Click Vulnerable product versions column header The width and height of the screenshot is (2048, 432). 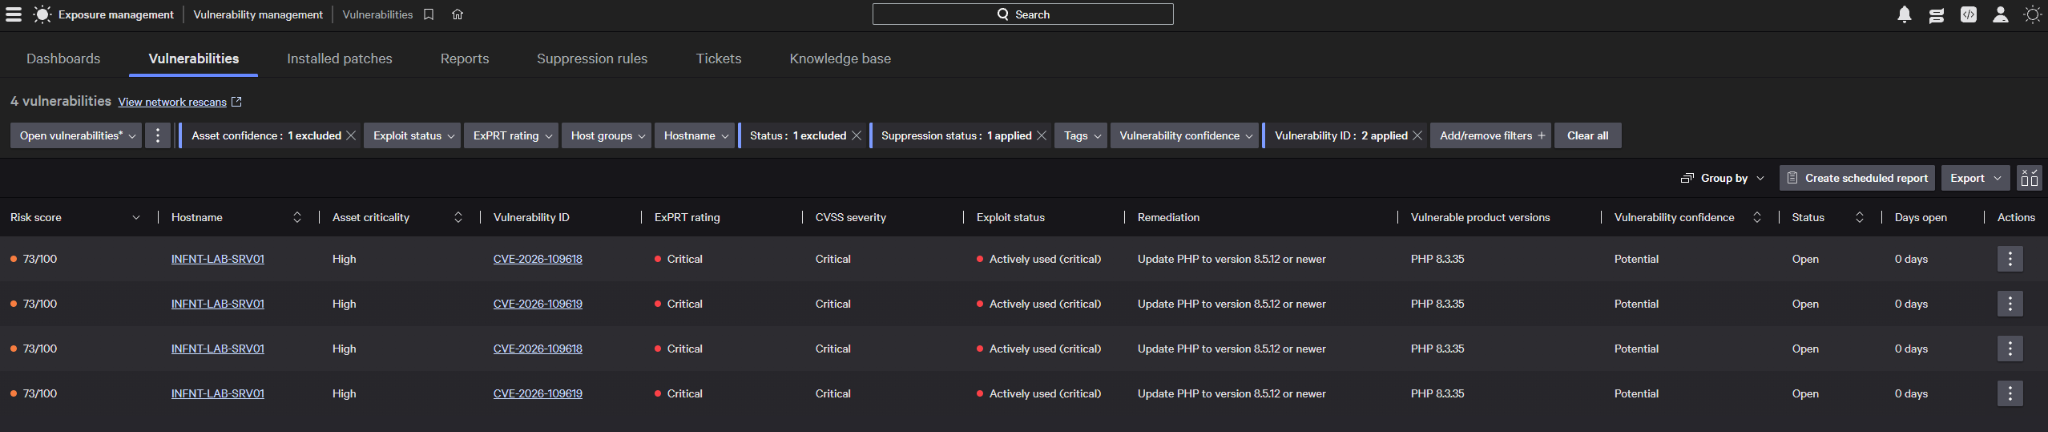tap(1480, 217)
